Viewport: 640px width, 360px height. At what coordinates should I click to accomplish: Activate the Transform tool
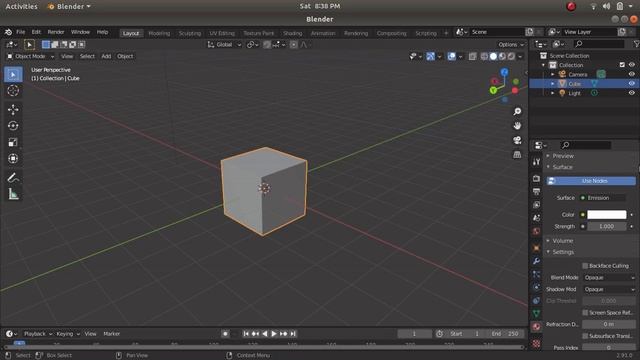(13, 158)
